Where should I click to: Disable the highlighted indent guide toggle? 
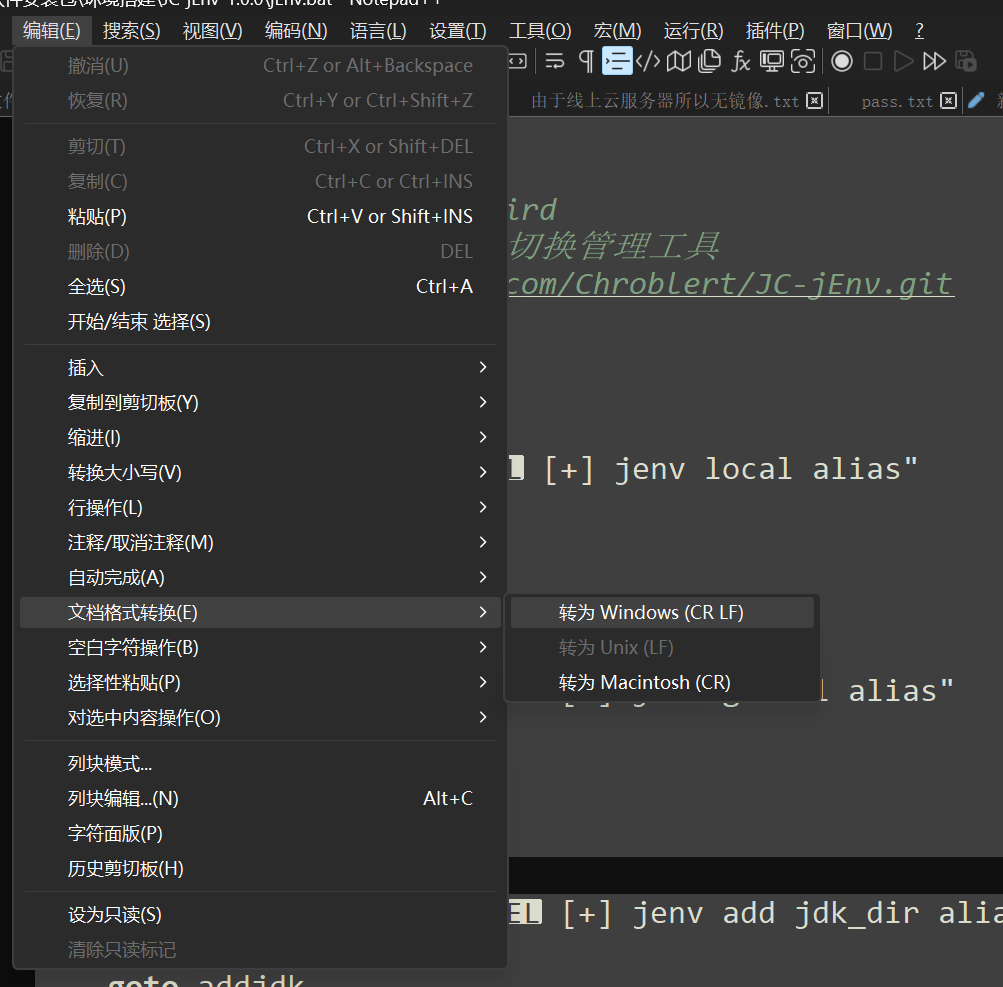tap(616, 61)
